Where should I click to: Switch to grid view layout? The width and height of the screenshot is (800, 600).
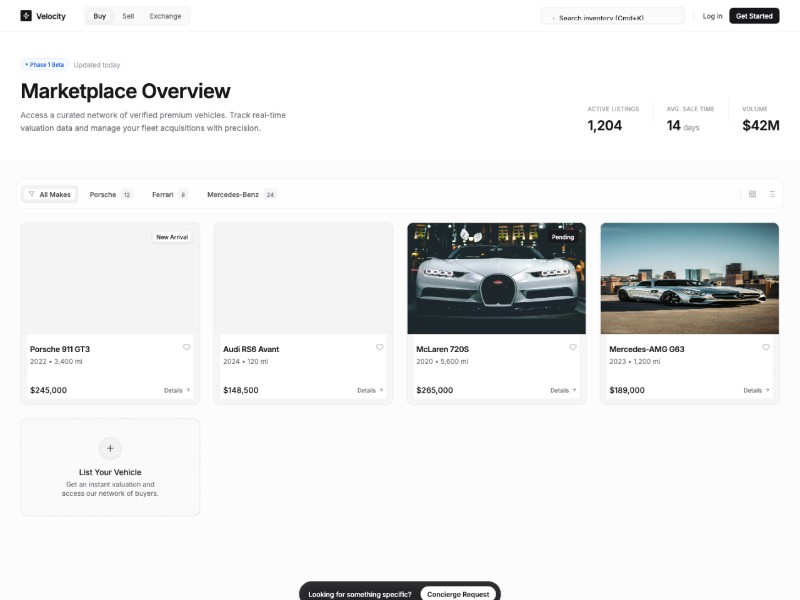click(752, 194)
